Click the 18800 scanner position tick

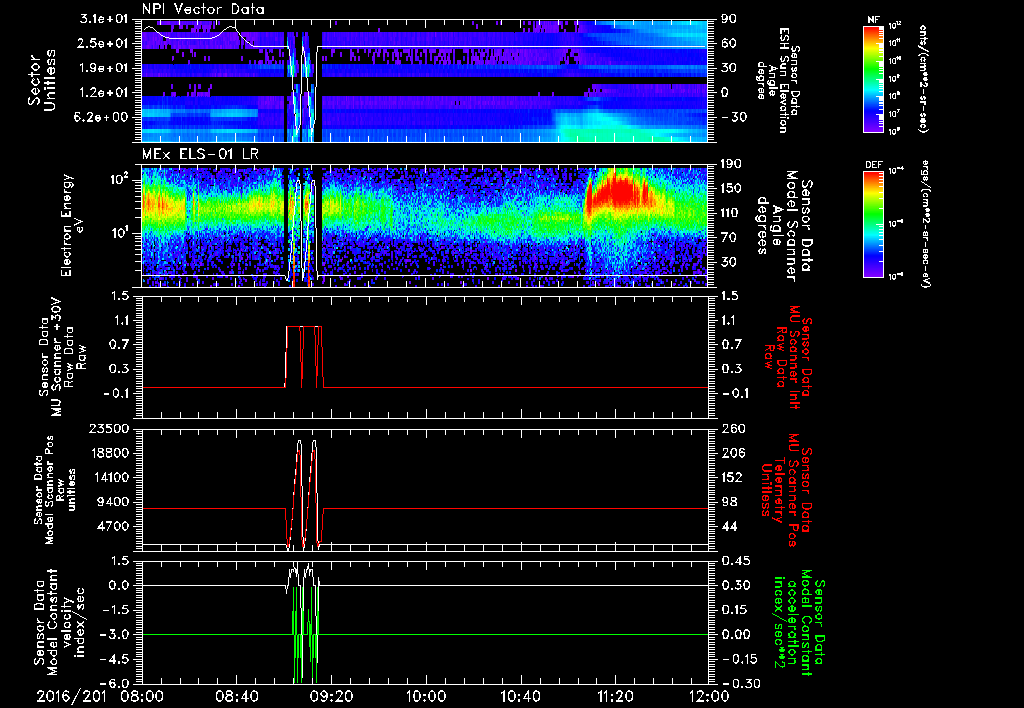[x=109, y=453]
